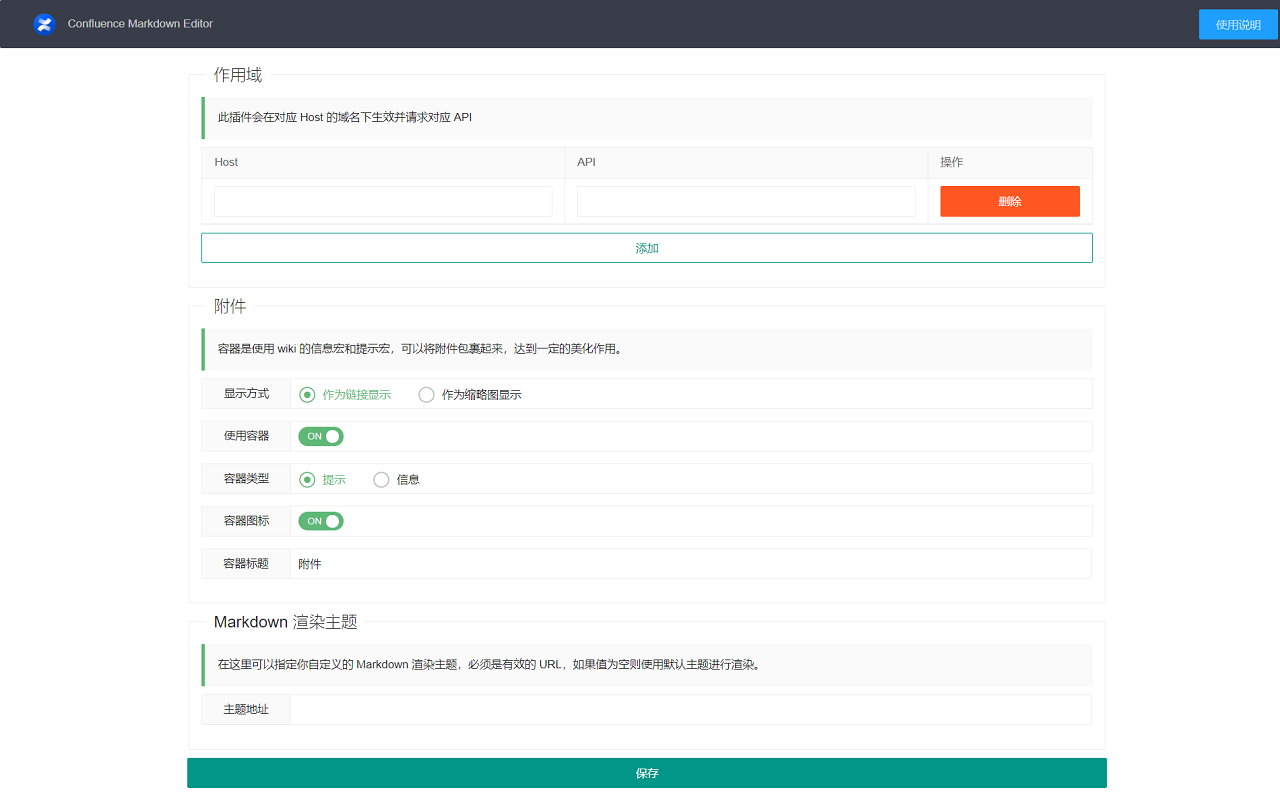Screen dimensions: 1280x800
Task: Click the 主题地址 input field
Action: pos(690,710)
